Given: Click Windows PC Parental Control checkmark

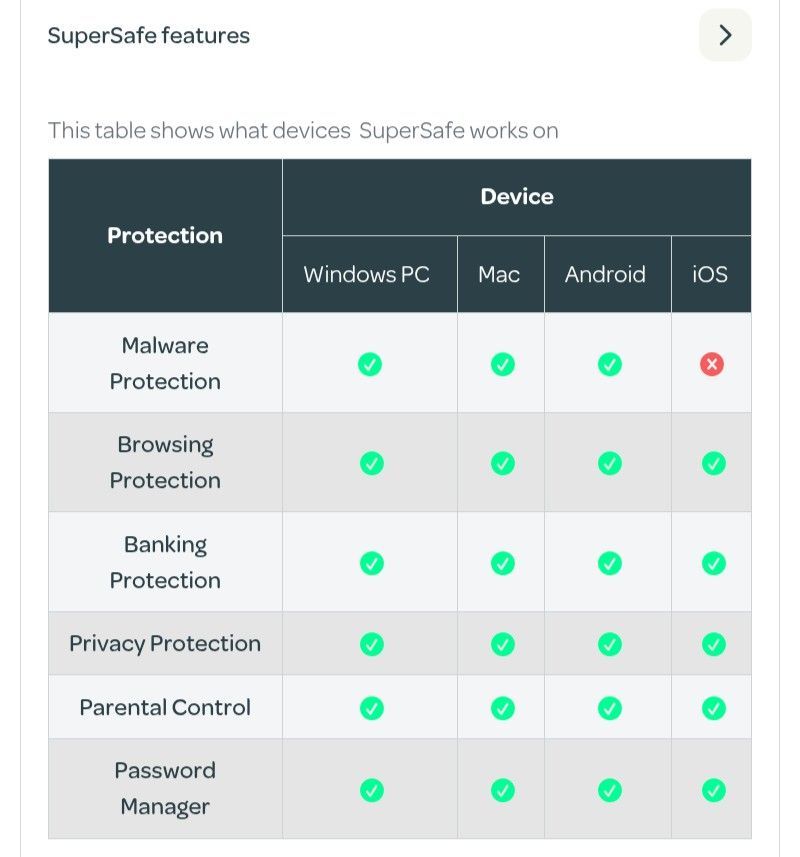Looking at the screenshot, I should [371, 708].
